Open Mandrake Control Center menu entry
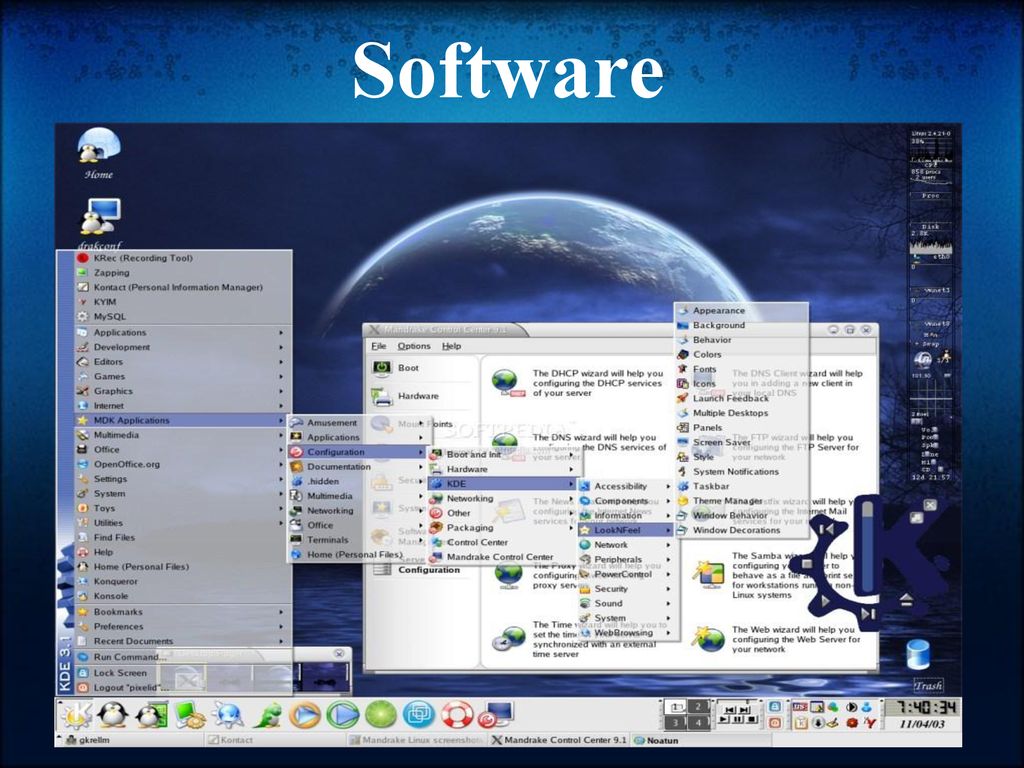Viewport: 1024px width, 768px height. click(x=502, y=557)
